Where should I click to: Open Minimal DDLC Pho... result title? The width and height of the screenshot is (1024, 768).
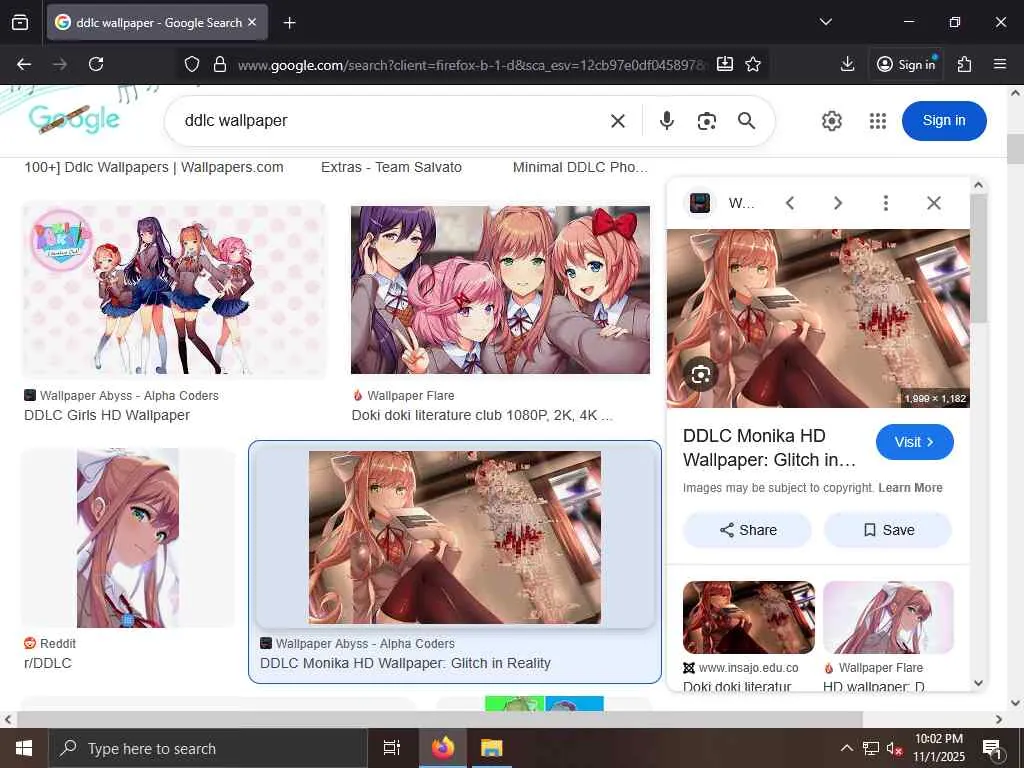pos(580,167)
